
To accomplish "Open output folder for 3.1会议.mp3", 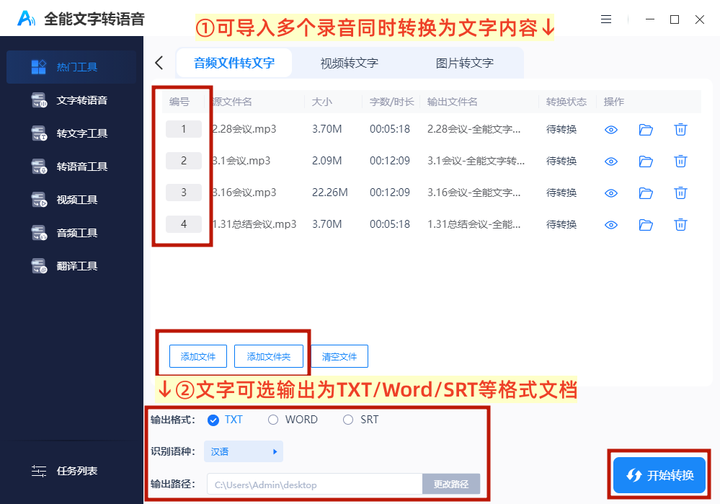I will click(x=646, y=162).
